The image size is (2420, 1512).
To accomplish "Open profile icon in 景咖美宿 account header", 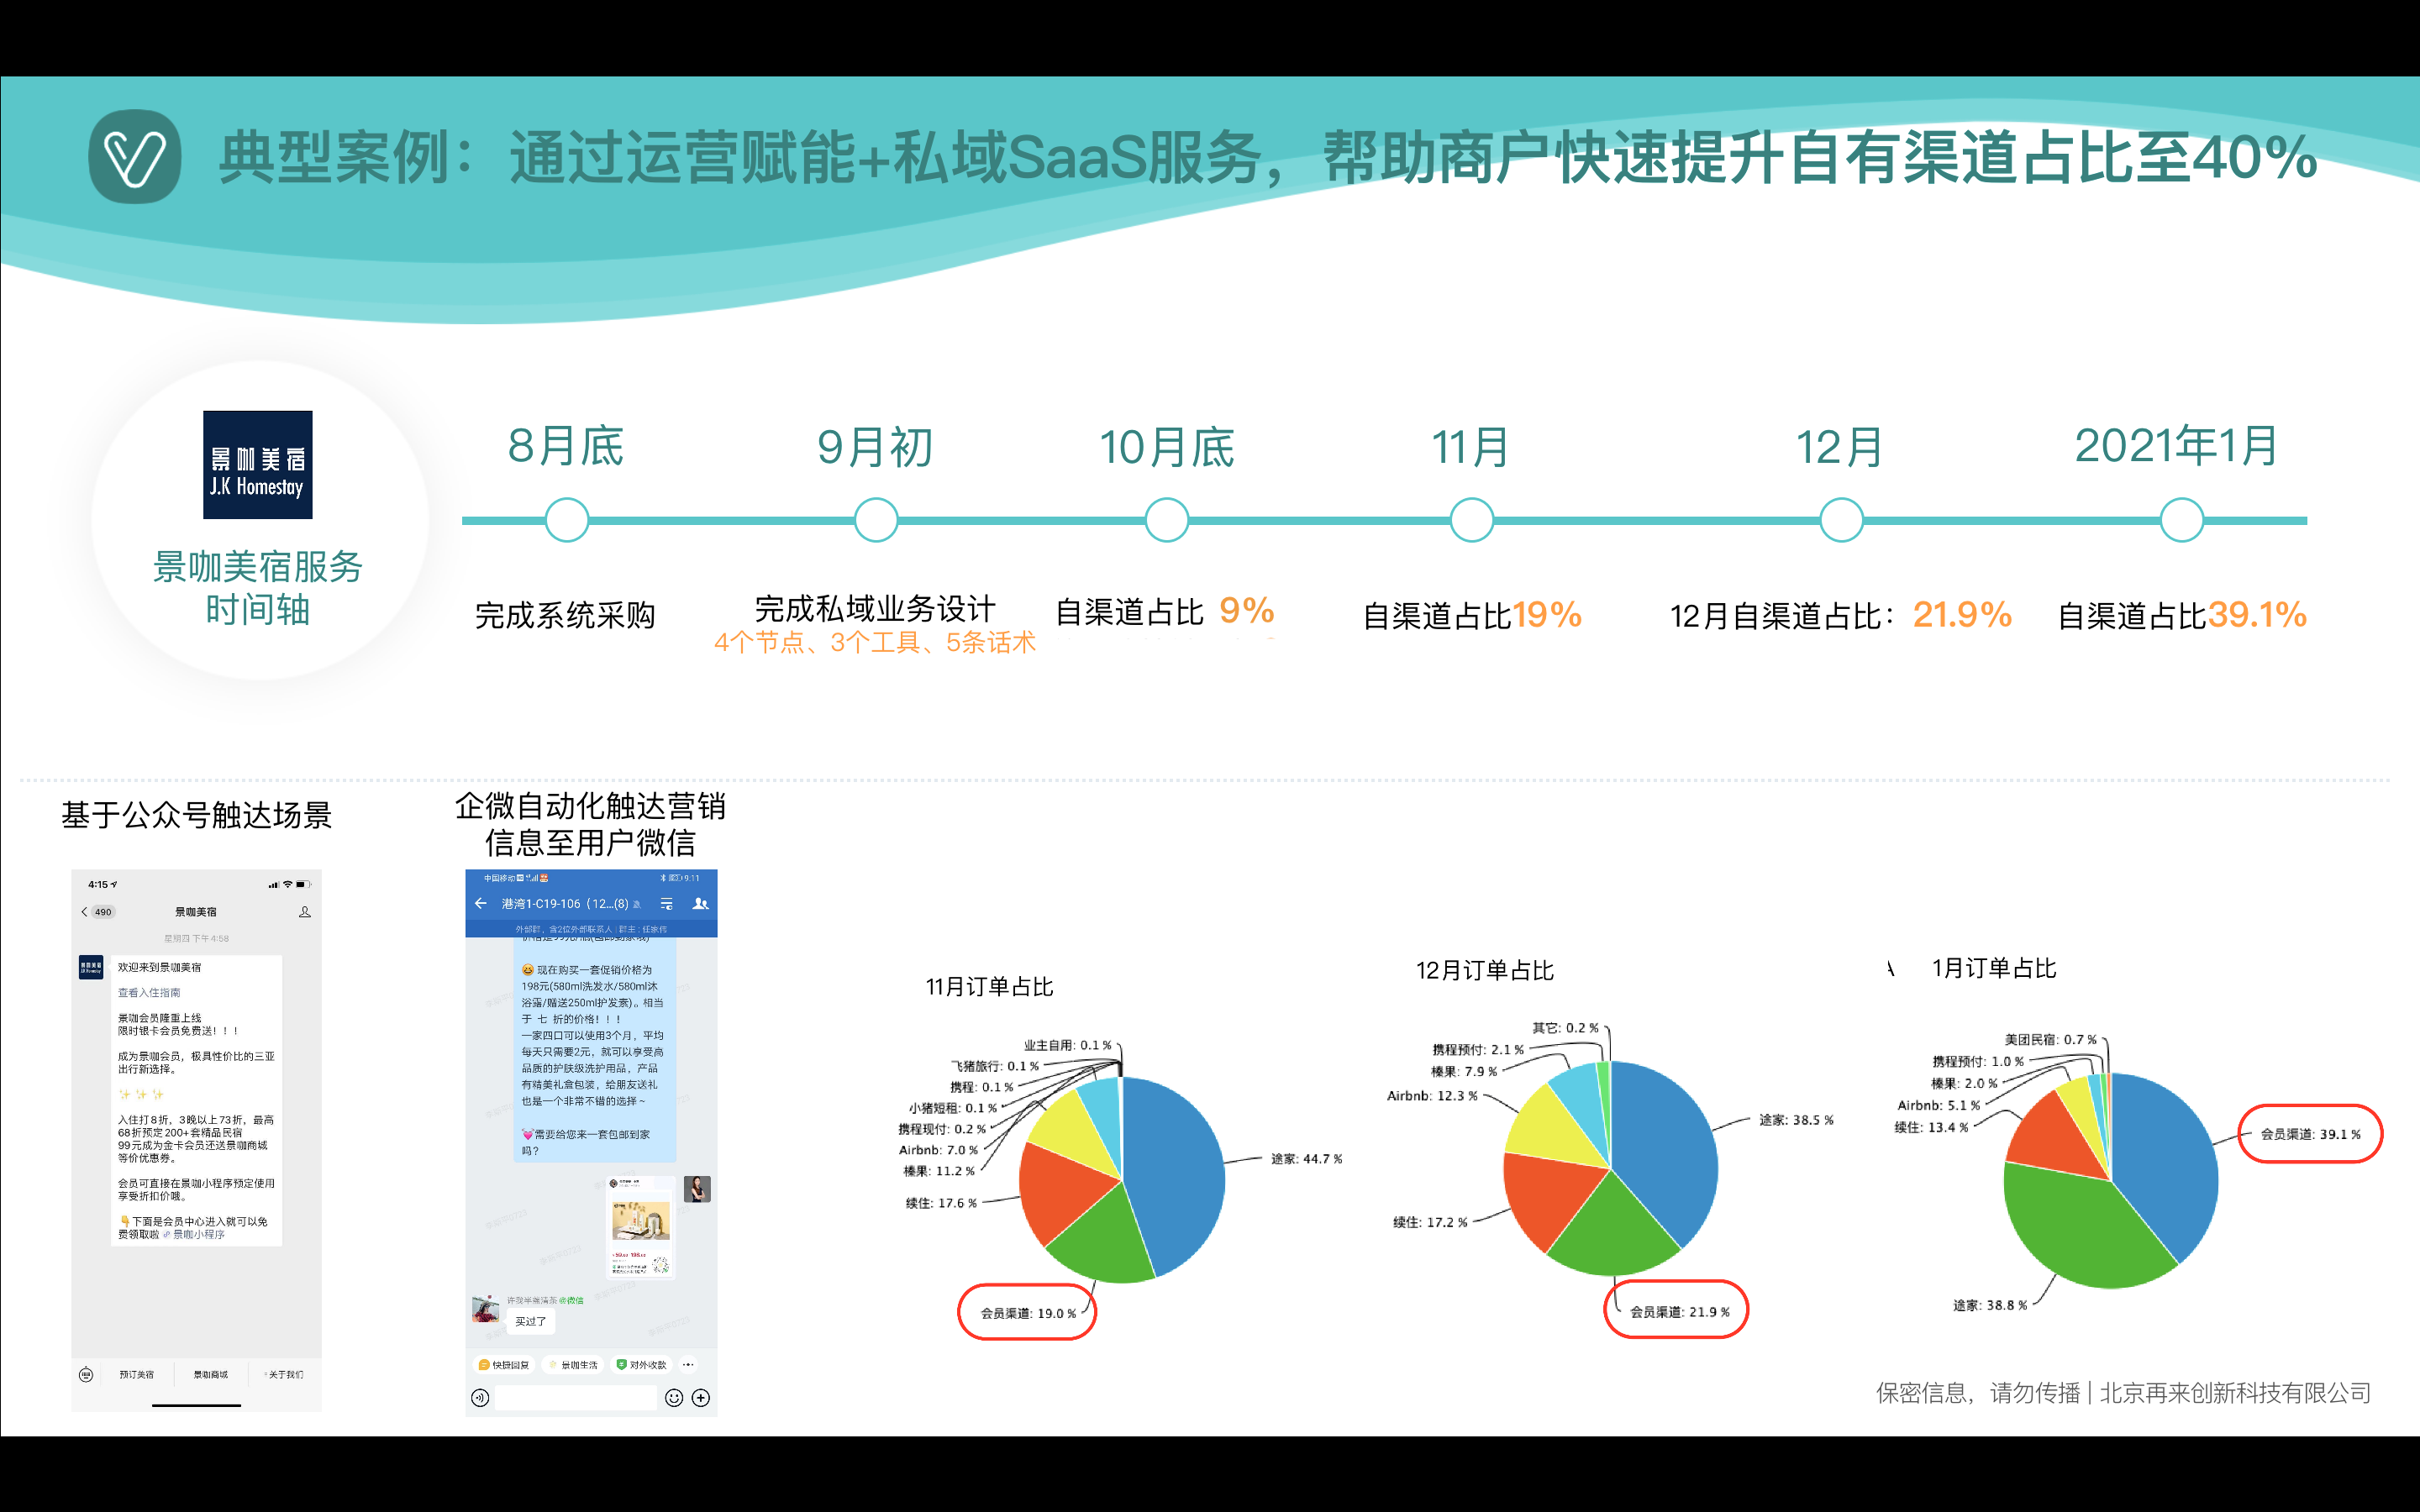I will point(305,912).
